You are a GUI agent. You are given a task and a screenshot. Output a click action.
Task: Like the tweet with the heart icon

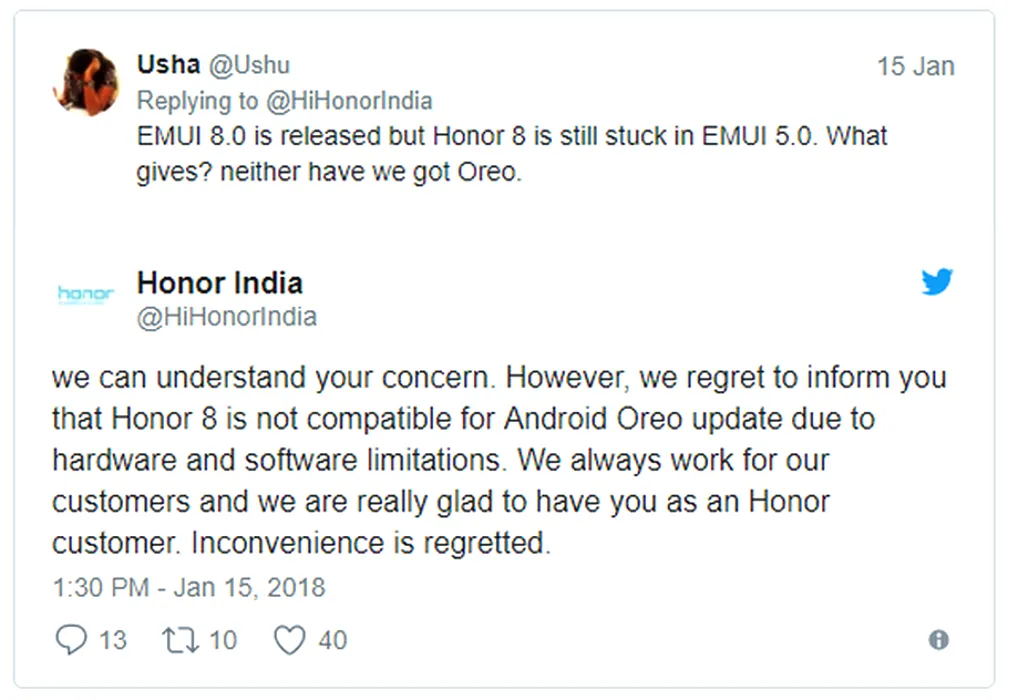(x=290, y=640)
